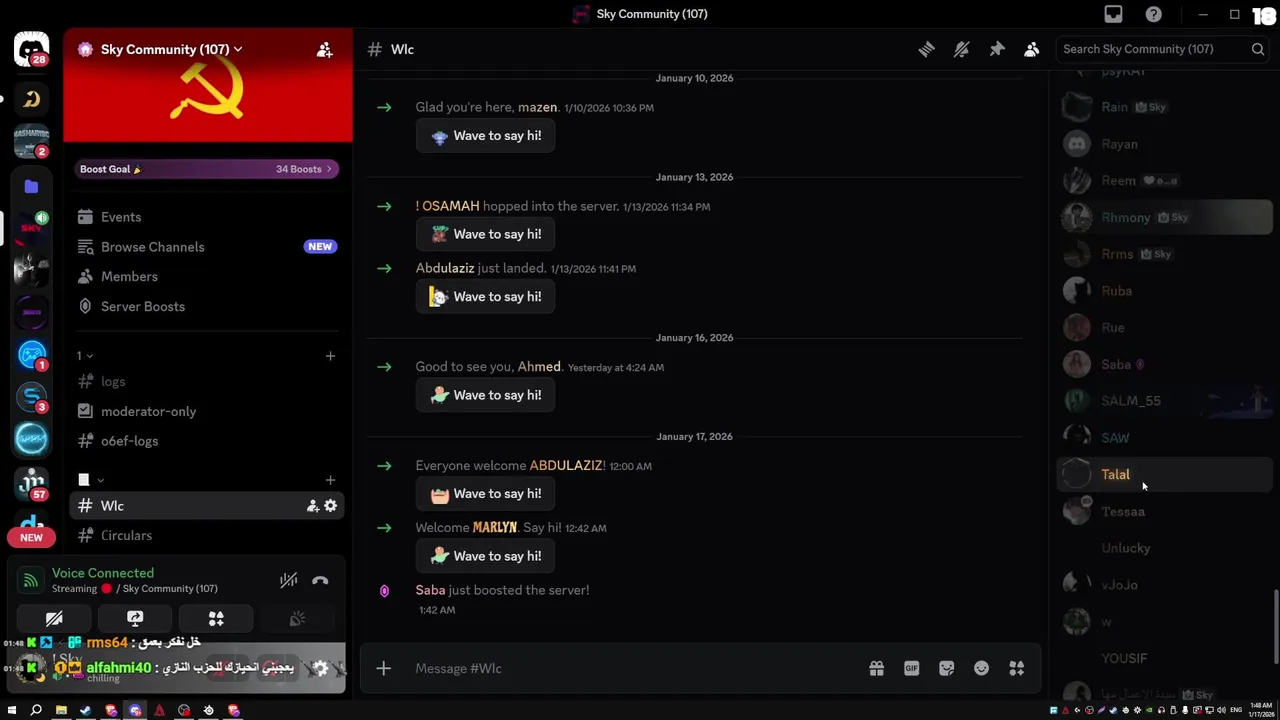Toggle screen share streaming button
Screen dimensions: 1280x720
click(135, 619)
